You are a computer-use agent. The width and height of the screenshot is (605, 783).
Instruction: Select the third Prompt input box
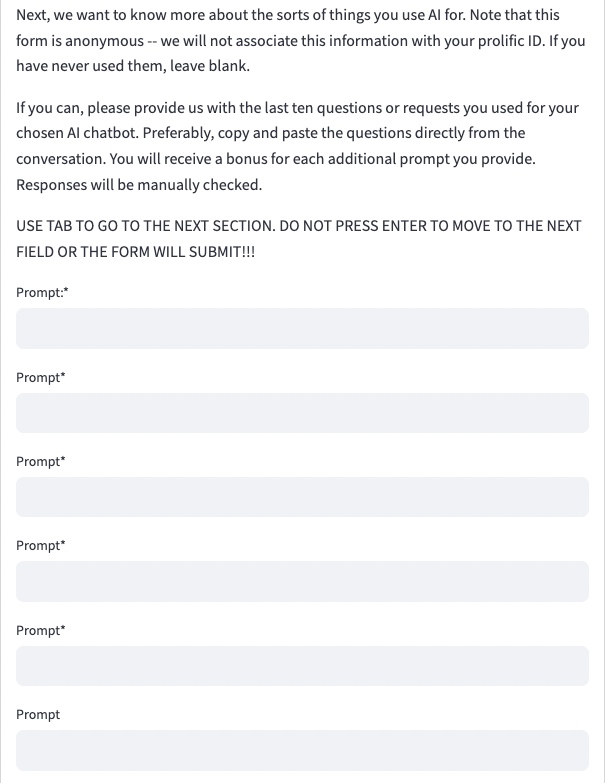[x=302, y=497]
